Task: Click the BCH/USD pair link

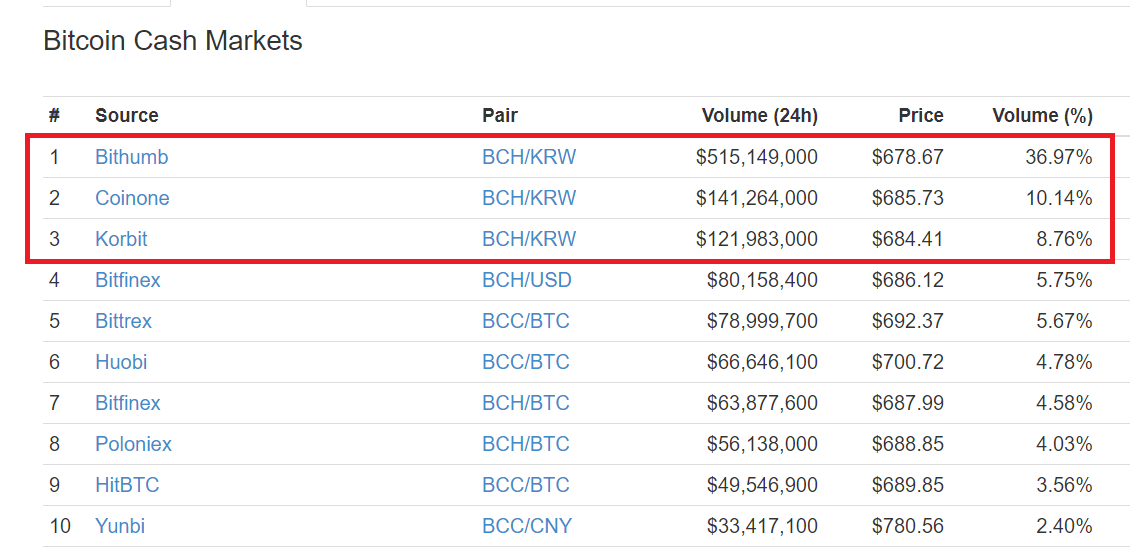Action: pos(527,280)
